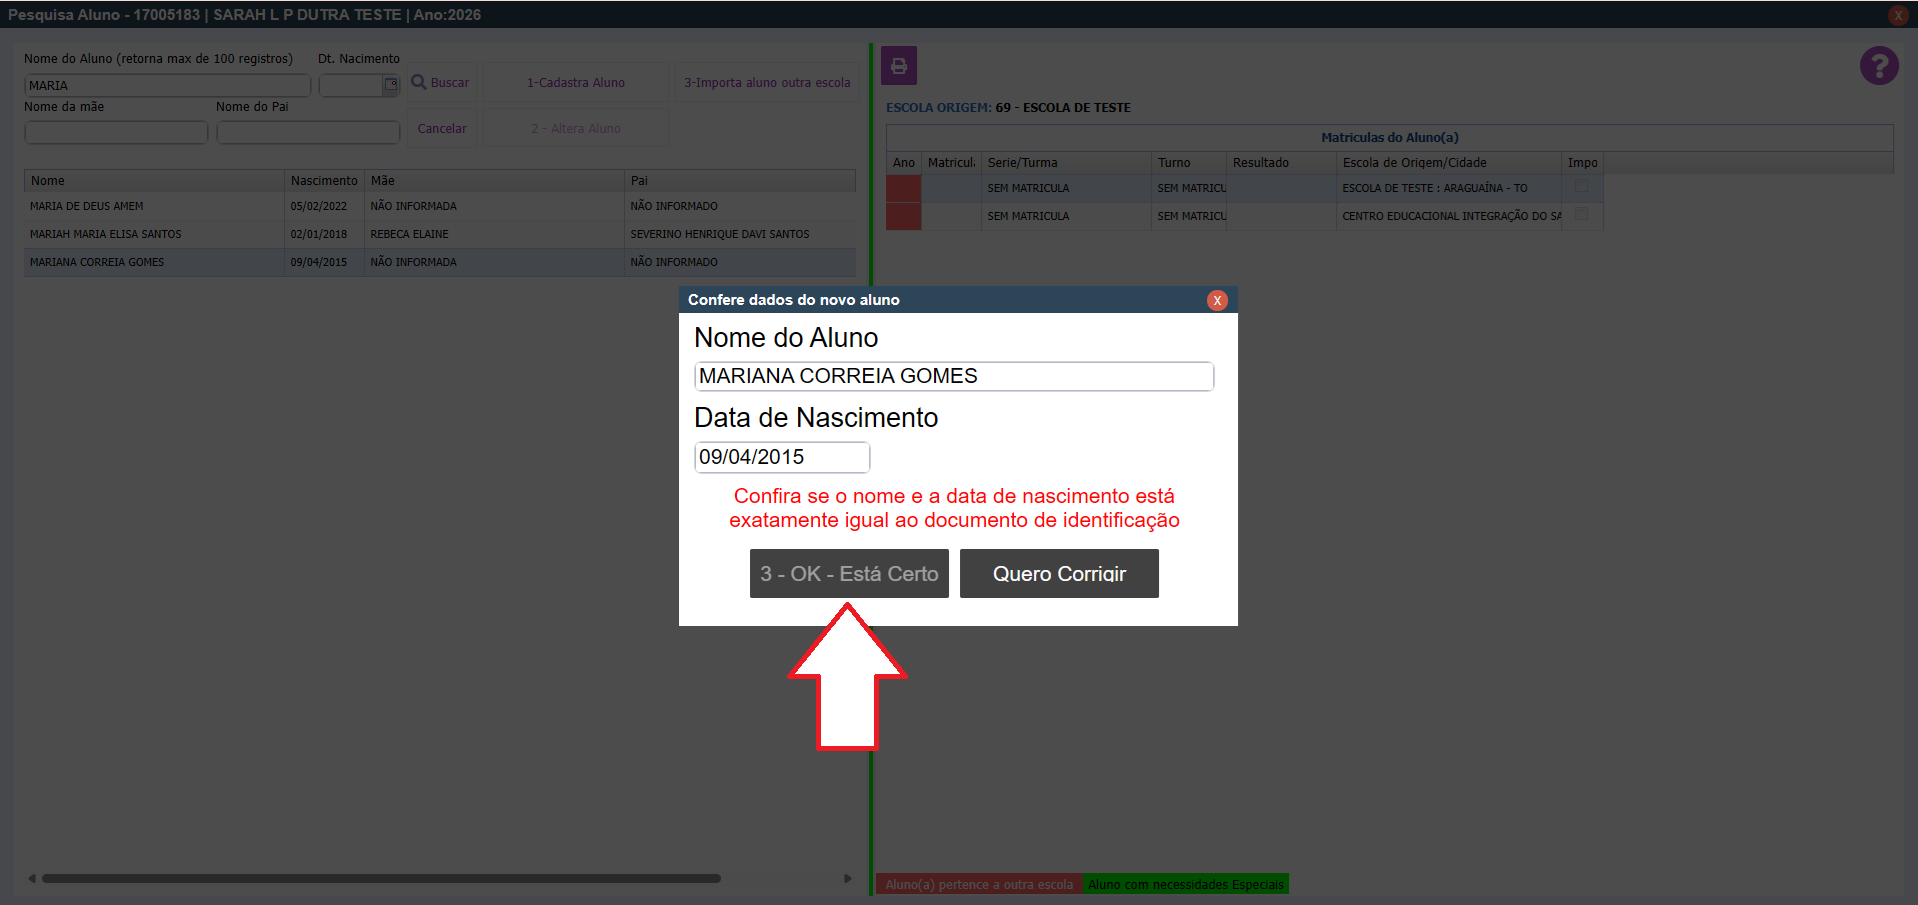The width and height of the screenshot is (1918, 905).
Task: Click the left scroll arrow of the list
Action: pyautogui.click(x=32, y=878)
